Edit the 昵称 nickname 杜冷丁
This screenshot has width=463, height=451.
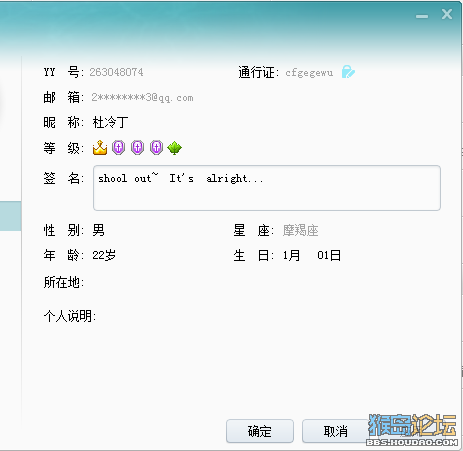tap(110, 122)
